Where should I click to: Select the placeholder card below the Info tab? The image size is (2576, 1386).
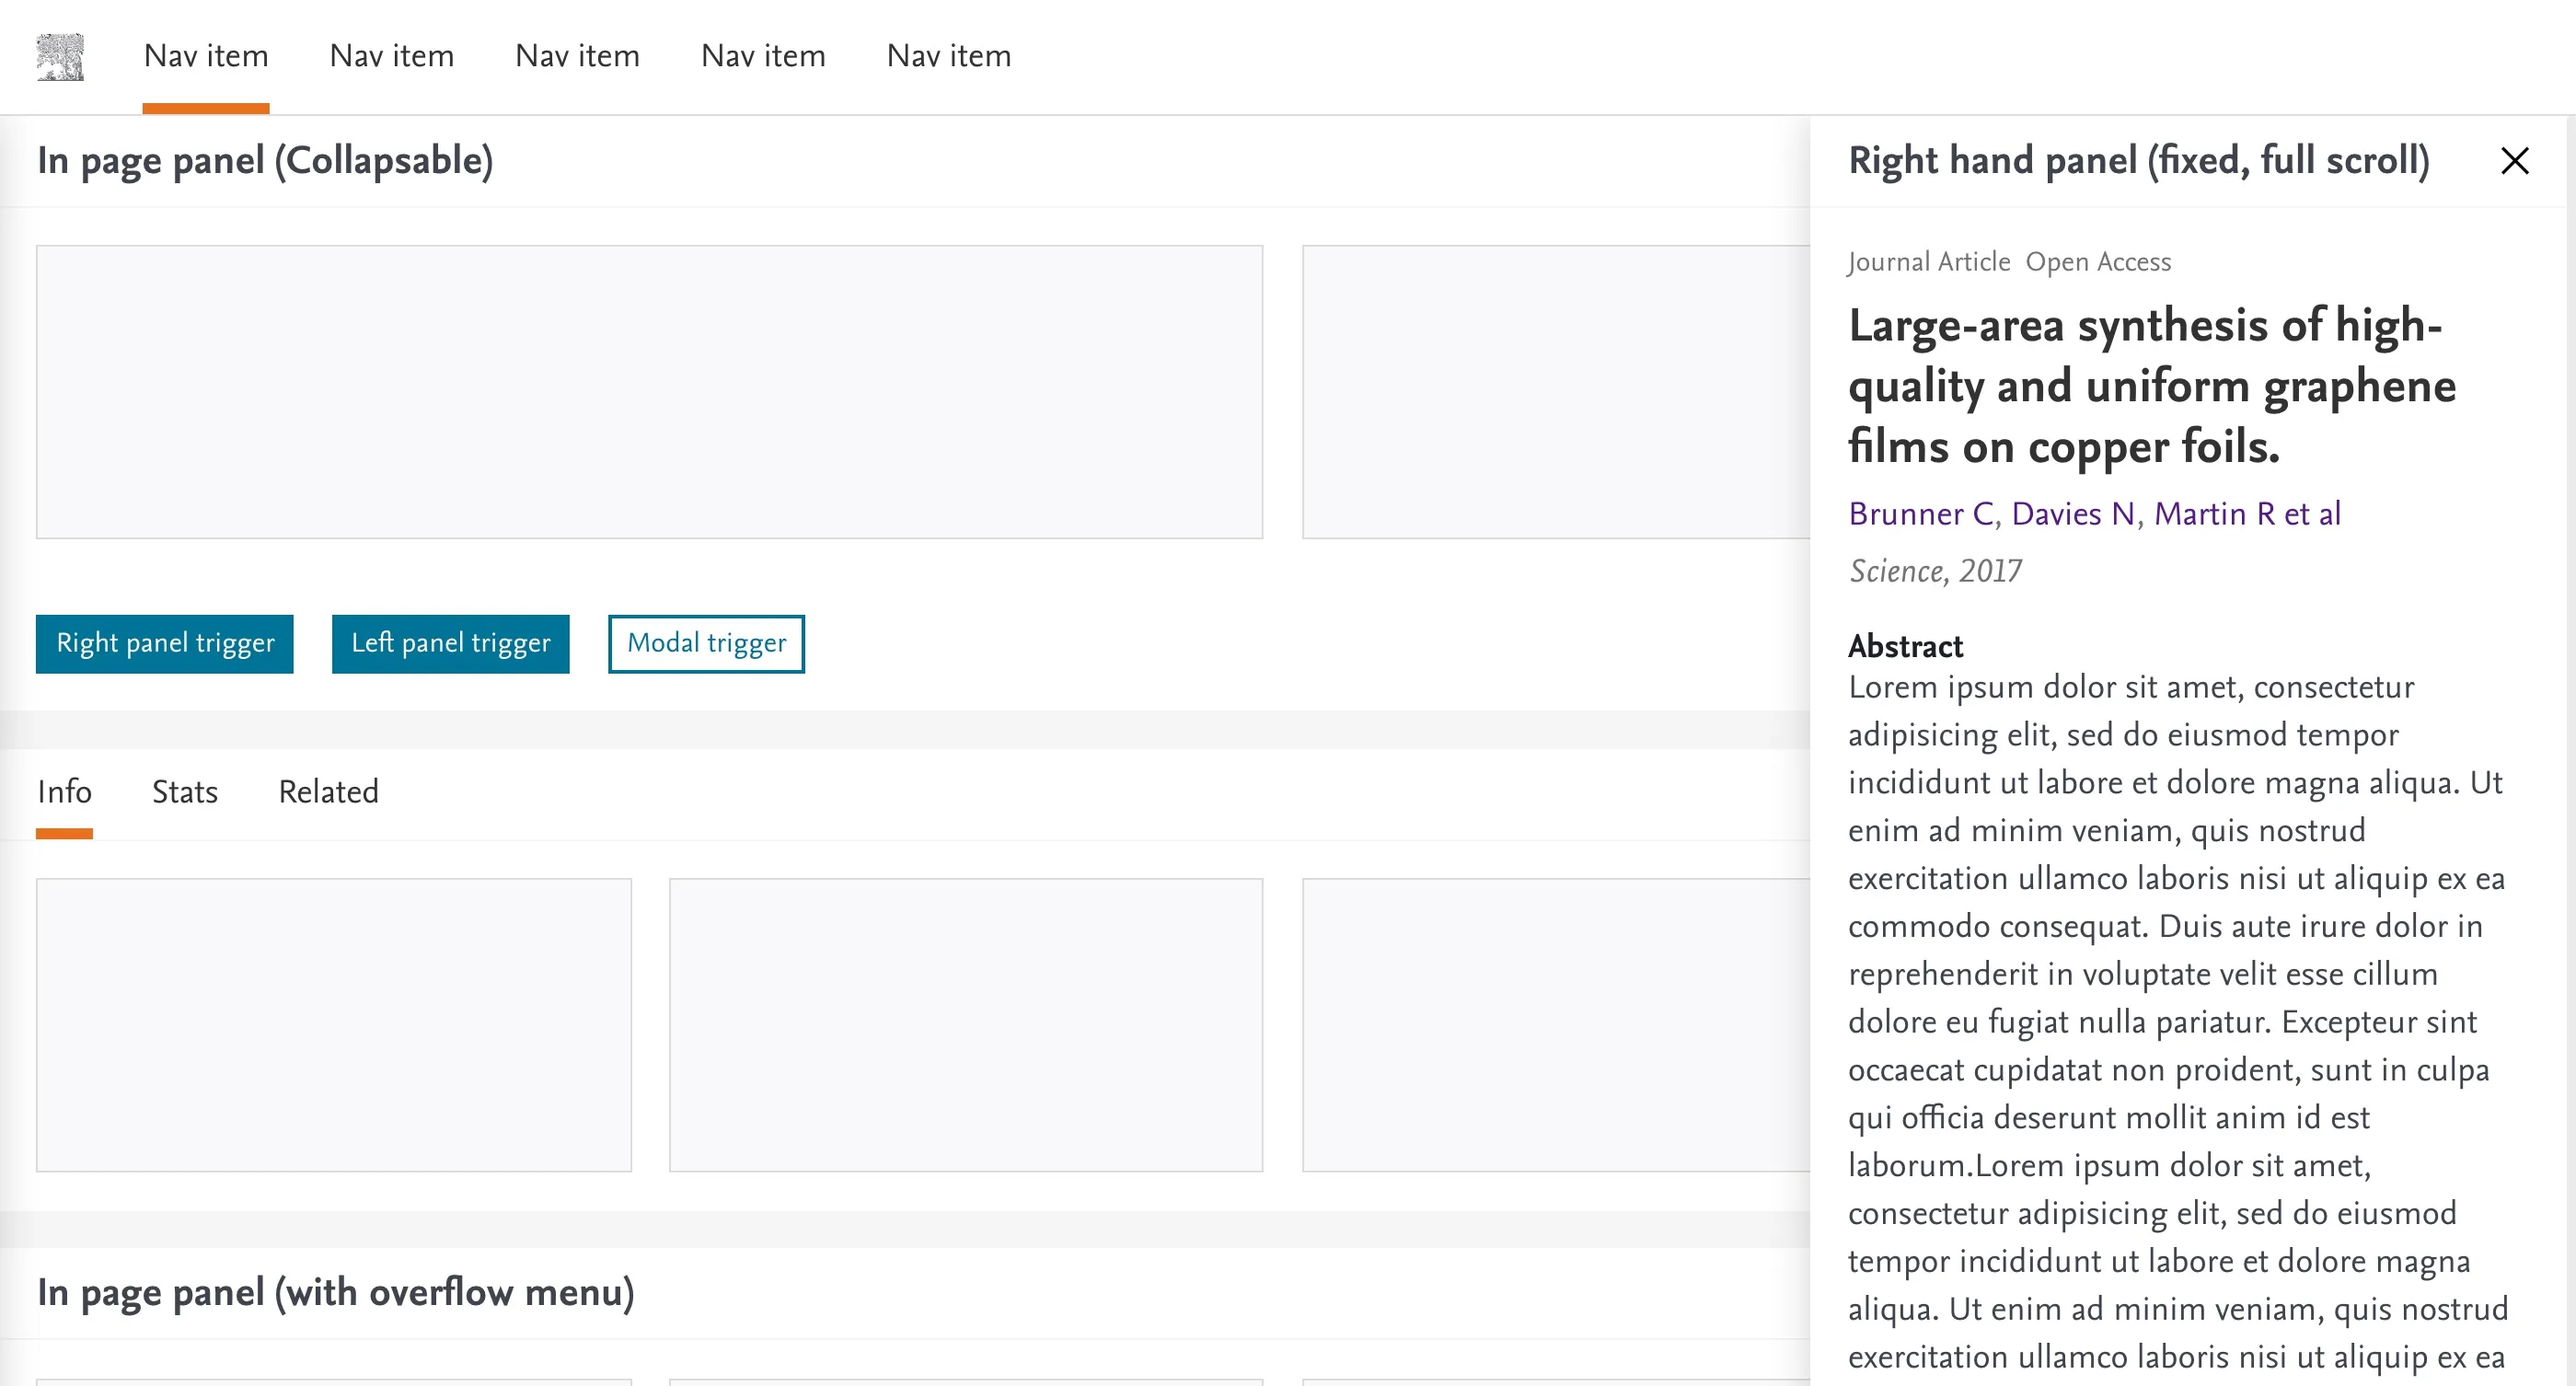pyautogui.click(x=334, y=1025)
